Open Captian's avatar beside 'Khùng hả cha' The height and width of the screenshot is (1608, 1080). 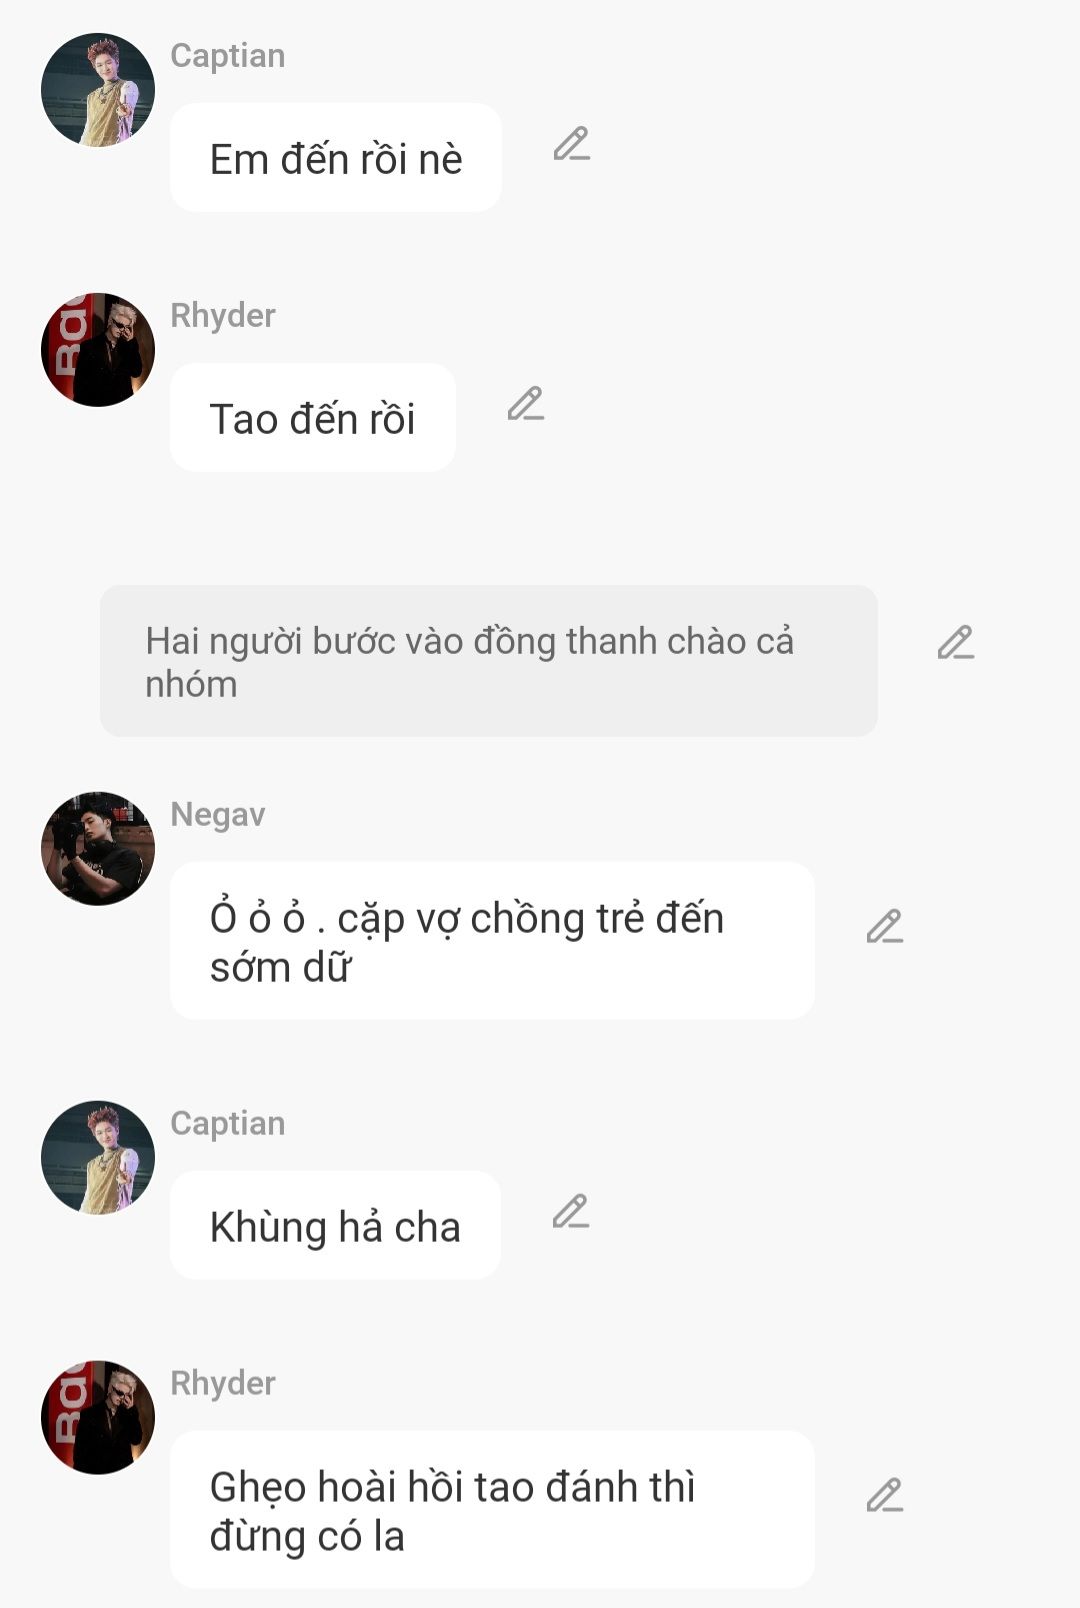coord(98,1158)
